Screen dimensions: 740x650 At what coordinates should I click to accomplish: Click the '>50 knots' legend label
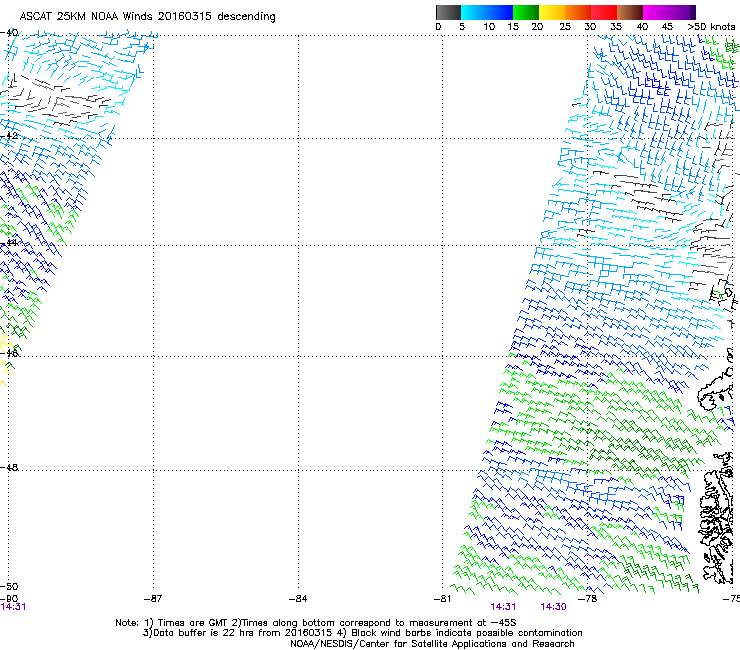tap(711, 27)
